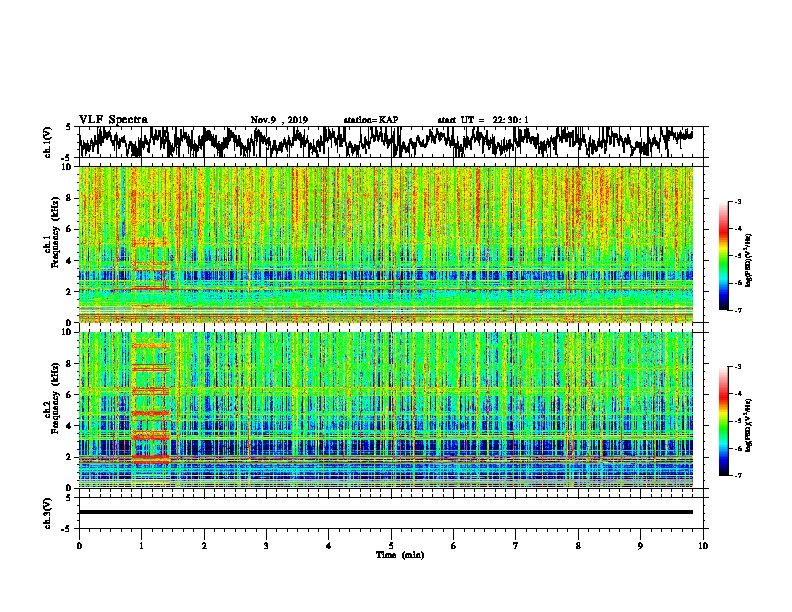Click the red 9 kHz burst in ch.2 spectrogram
The image size is (792, 612).
(151, 346)
